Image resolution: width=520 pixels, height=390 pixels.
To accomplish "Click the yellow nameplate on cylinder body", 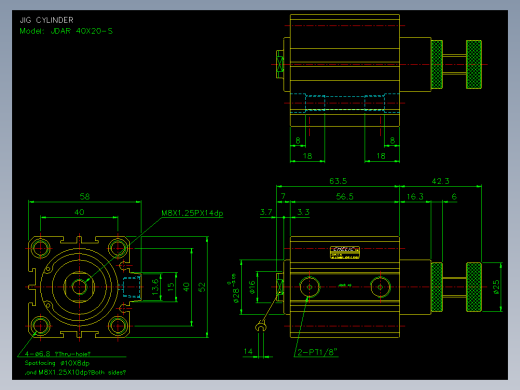I will click(345, 252).
